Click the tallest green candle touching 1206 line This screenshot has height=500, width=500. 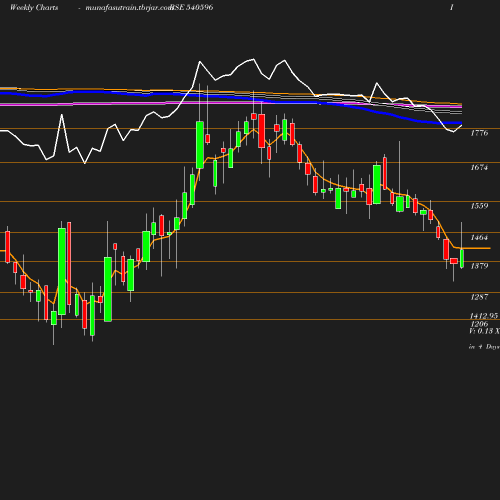pyautogui.click(x=108, y=289)
